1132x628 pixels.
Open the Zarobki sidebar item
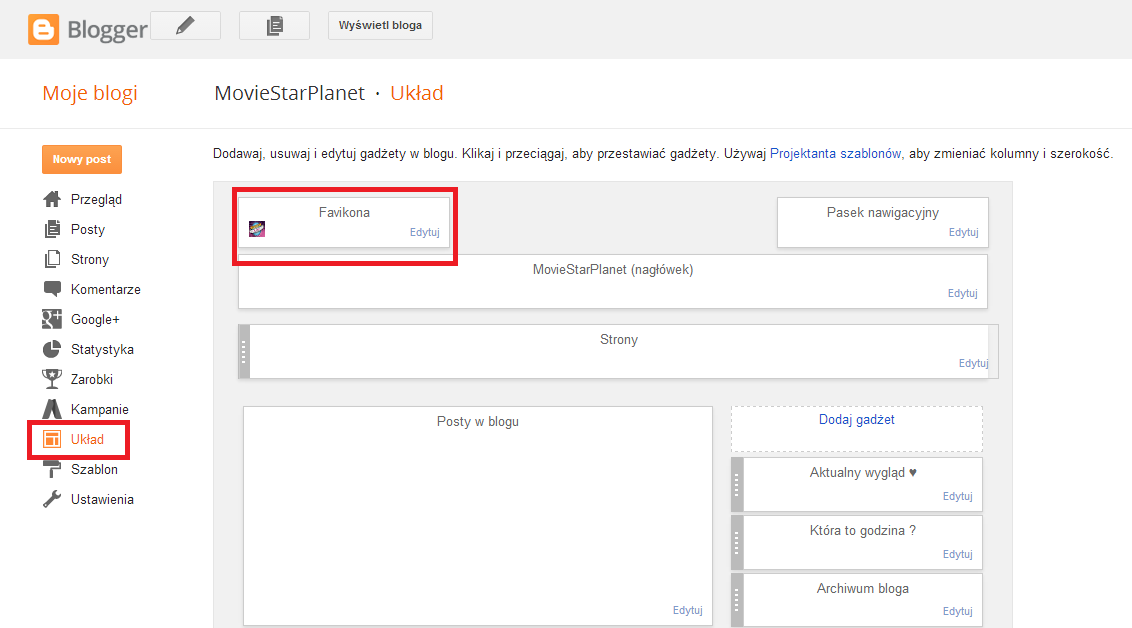[x=92, y=379]
